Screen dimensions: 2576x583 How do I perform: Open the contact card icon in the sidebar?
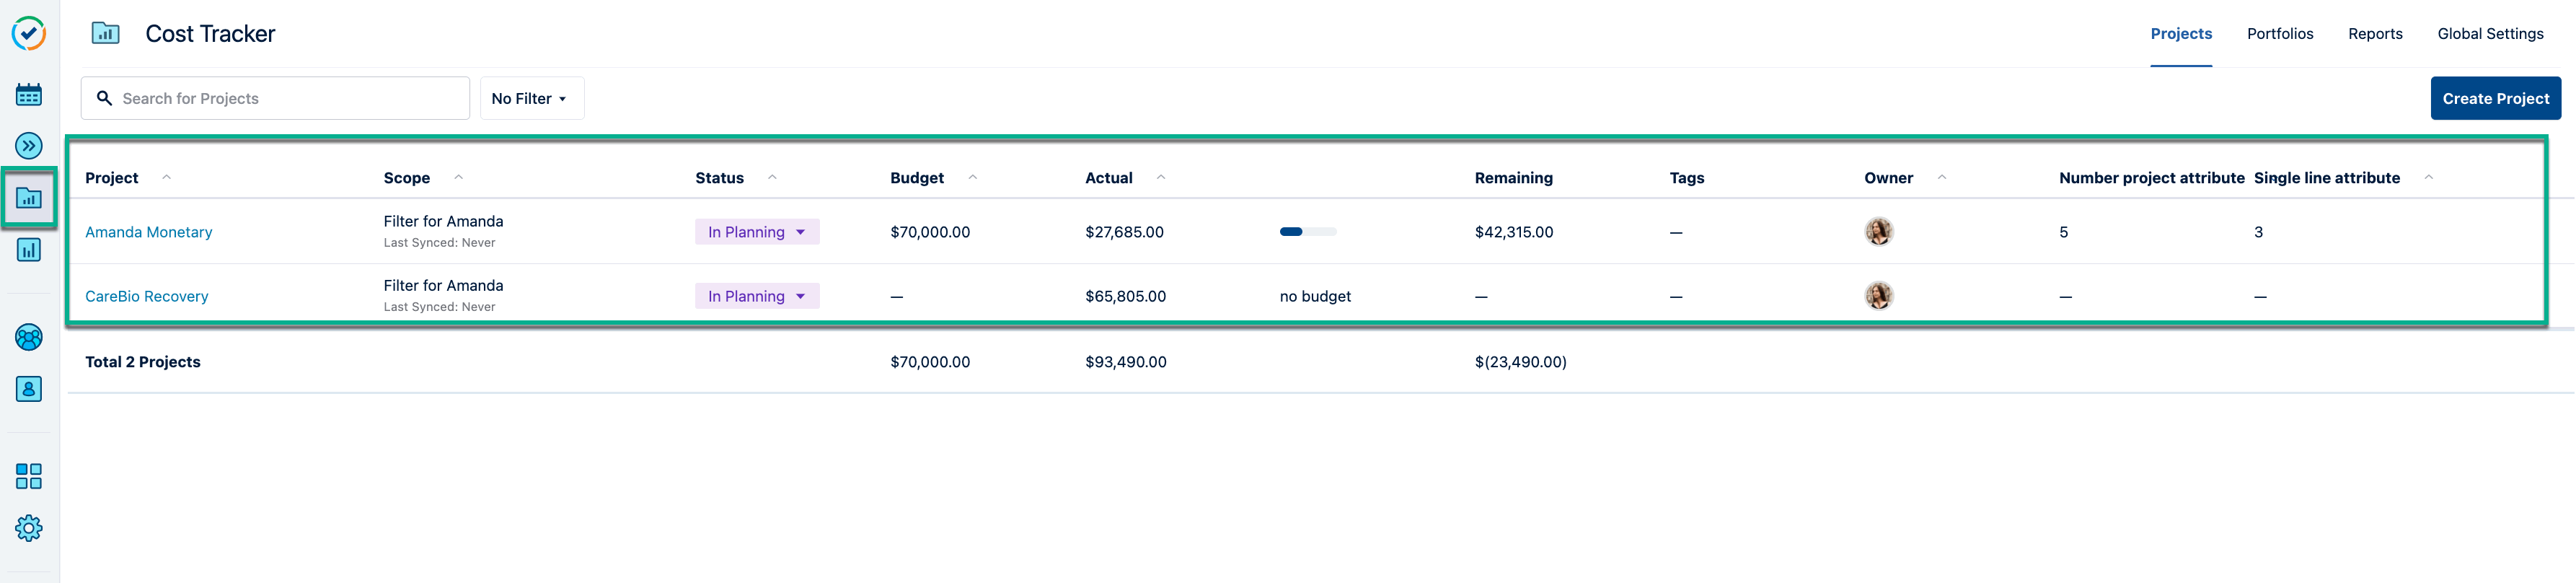coord(29,389)
